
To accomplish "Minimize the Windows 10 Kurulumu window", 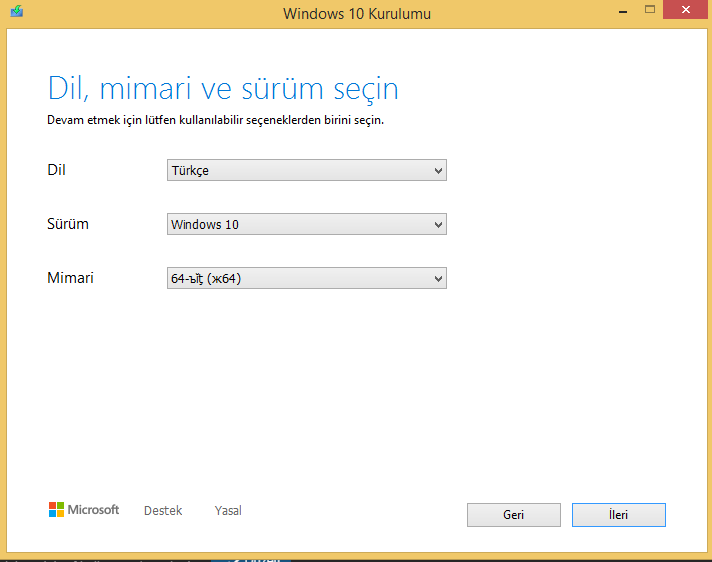I will [x=623, y=11].
